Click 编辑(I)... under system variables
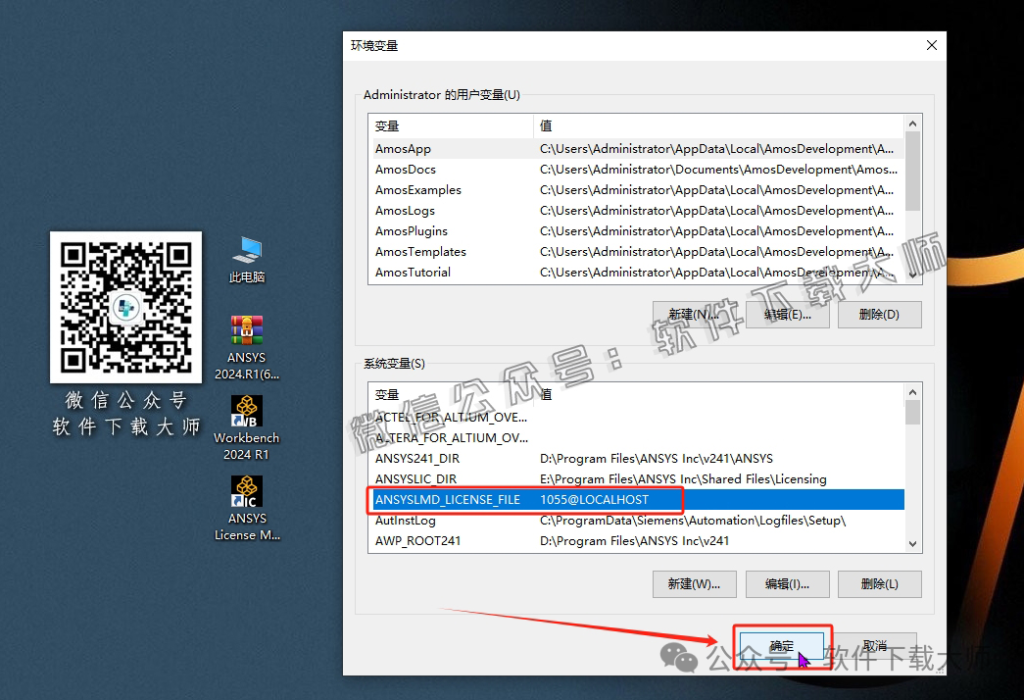The image size is (1024, 700). [x=786, y=584]
